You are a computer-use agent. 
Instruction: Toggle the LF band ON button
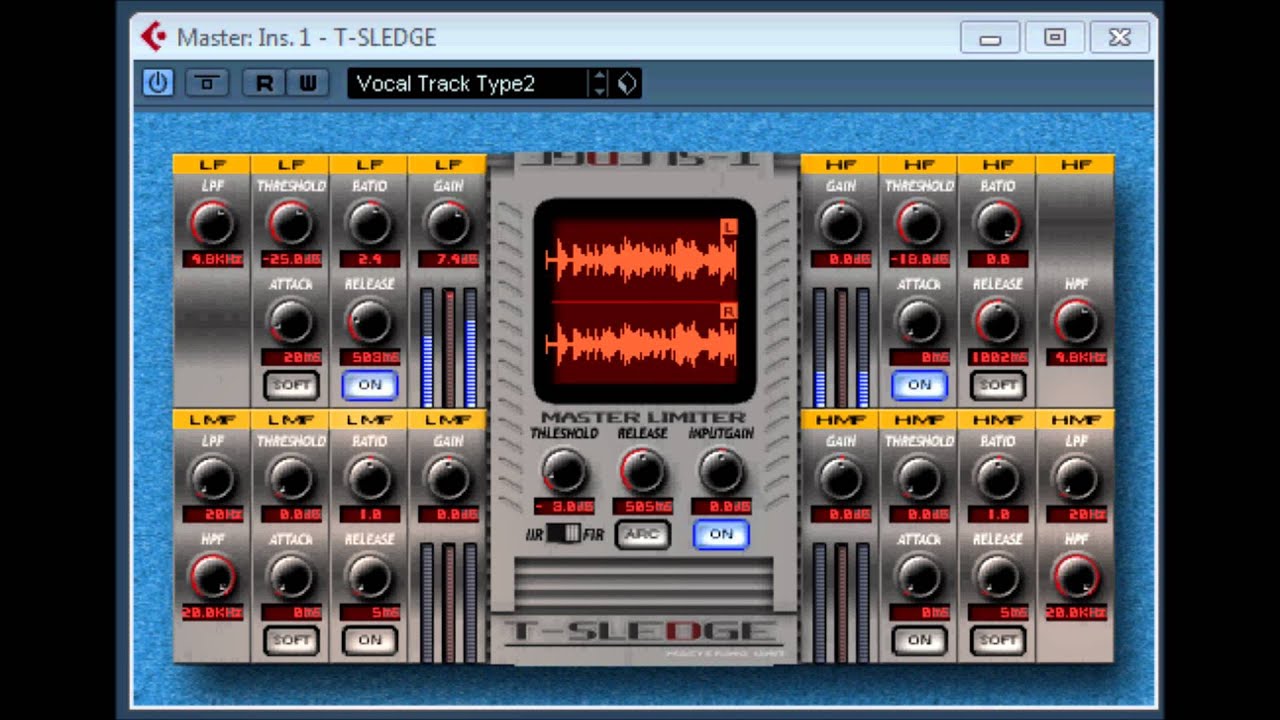click(370, 384)
